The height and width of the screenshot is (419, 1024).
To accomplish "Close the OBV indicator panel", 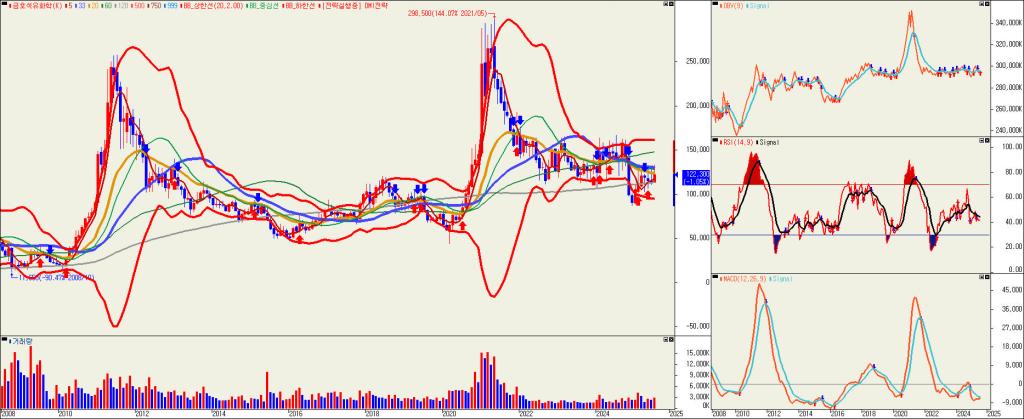I will click(x=986, y=3).
